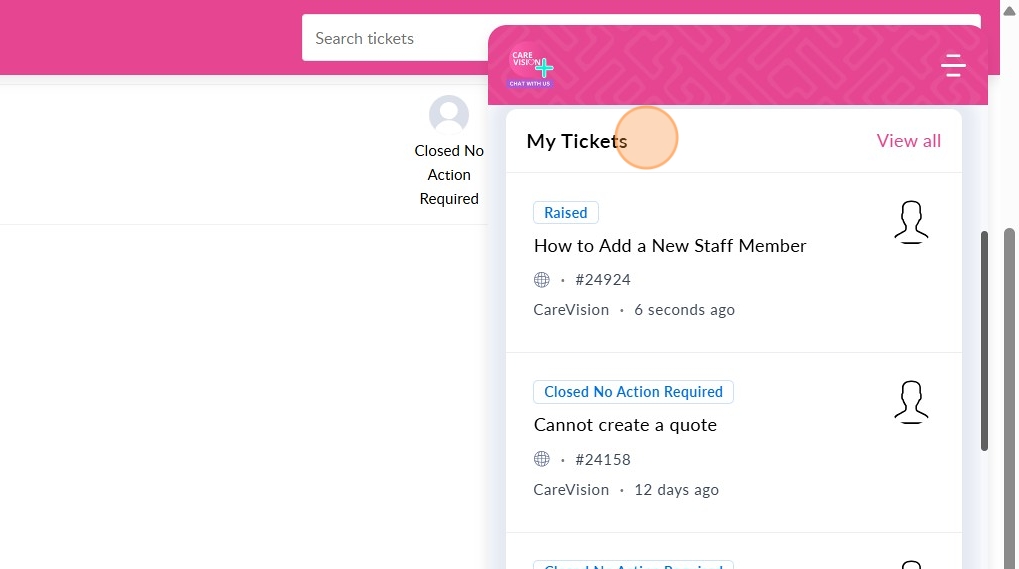Click ticket number #24924
Viewport: 1019px width, 569px height.
coord(603,280)
